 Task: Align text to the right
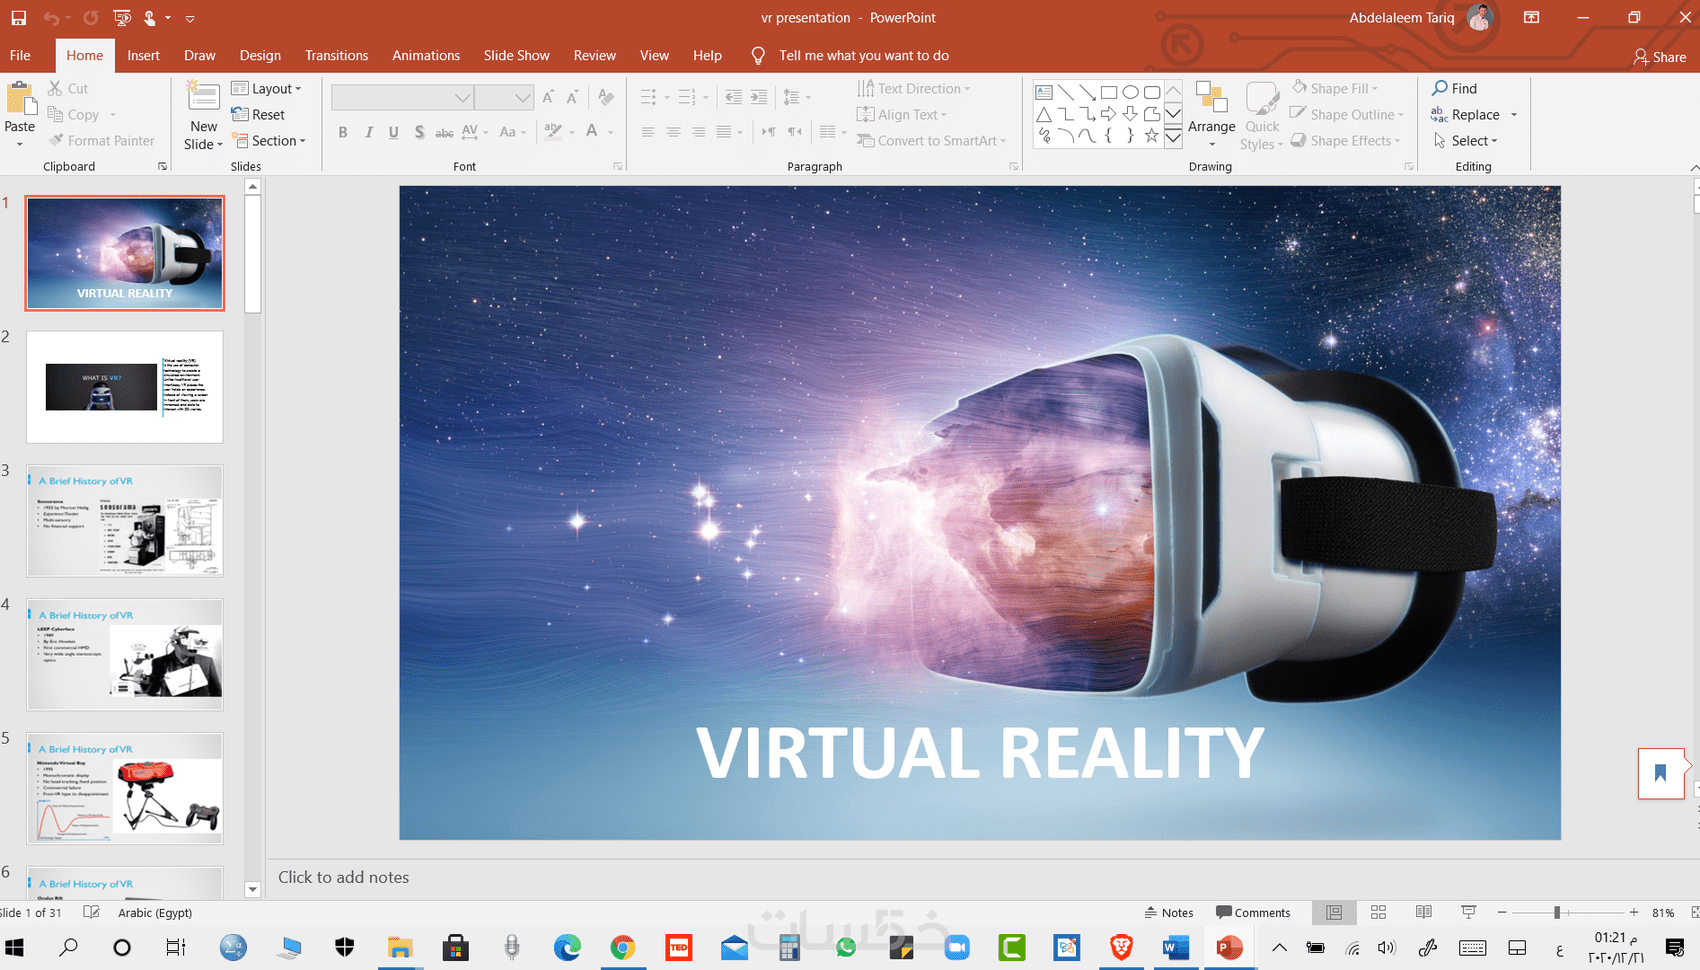pos(698,132)
